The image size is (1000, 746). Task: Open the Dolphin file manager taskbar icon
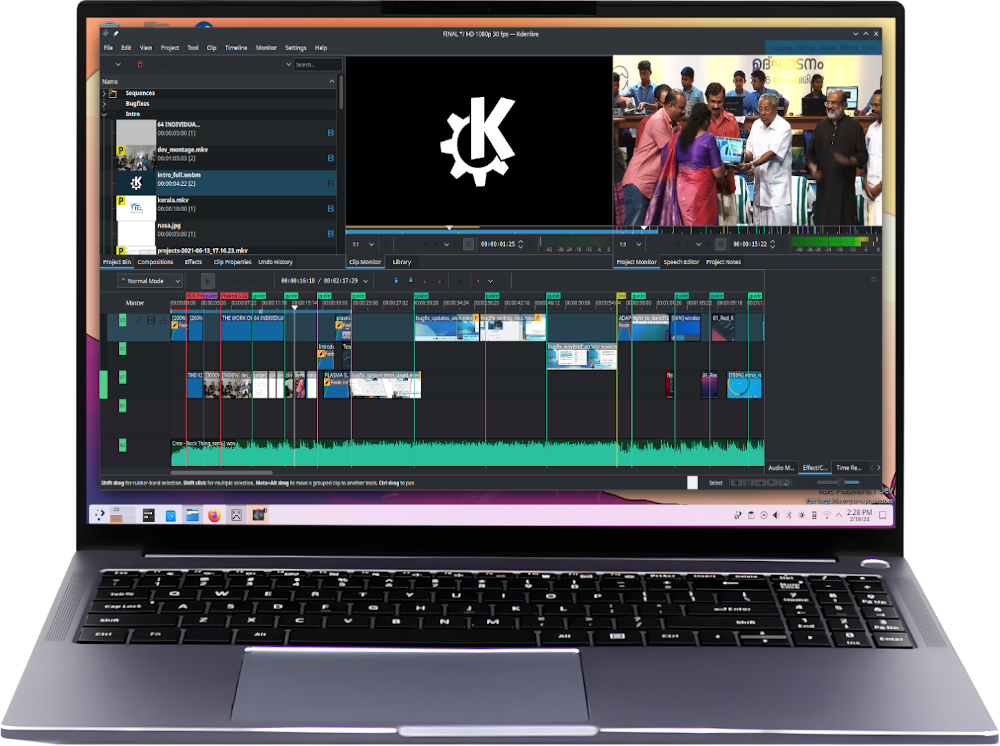tap(192, 515)
